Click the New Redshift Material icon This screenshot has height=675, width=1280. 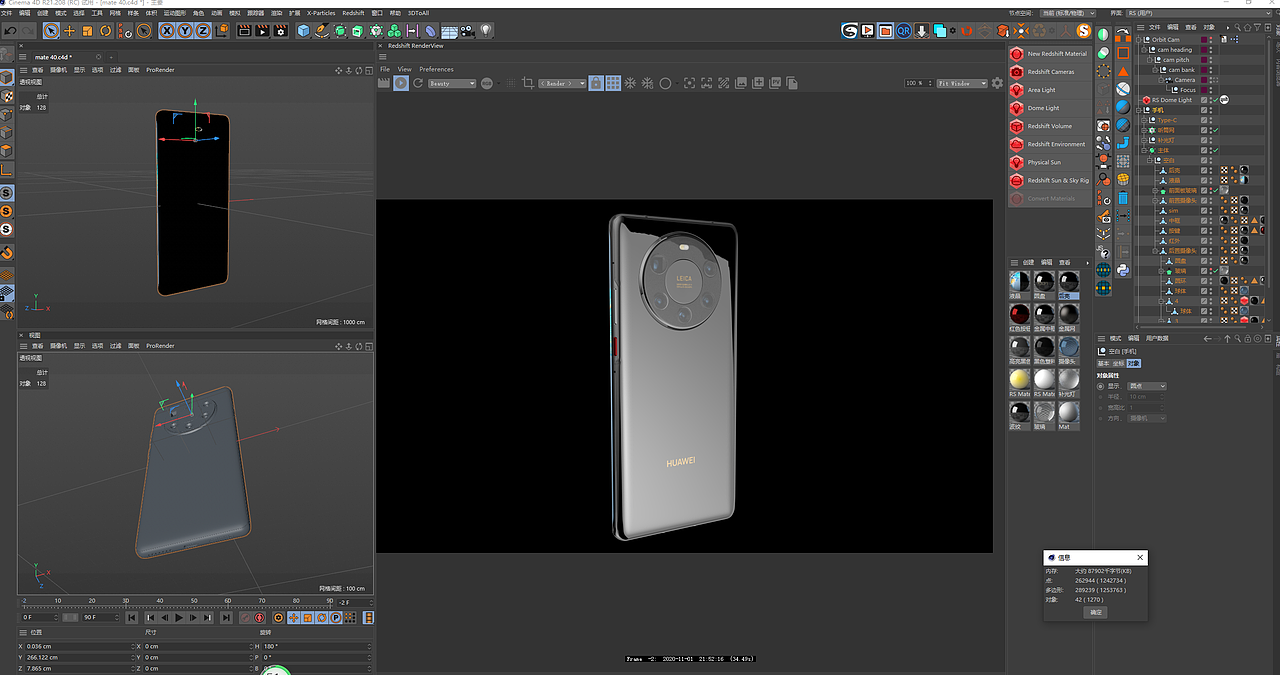click(x=1017, y=54)
